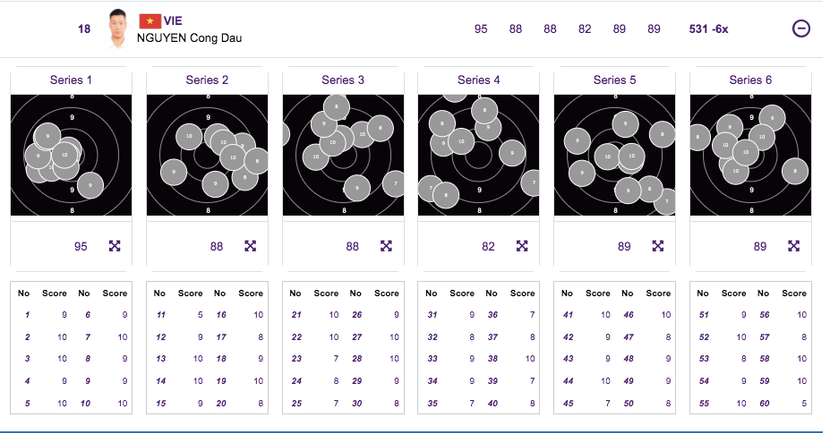Enlarge the Series 4 target view
The width and height of the screenshot is (830, 433).
coord(522,246)
